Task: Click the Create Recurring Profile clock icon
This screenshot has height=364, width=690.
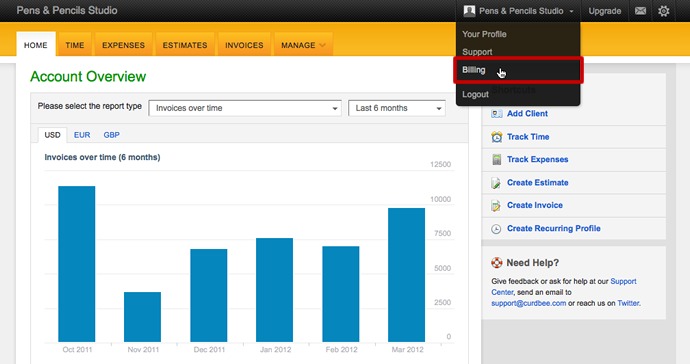Action: (x=496, y=228)
